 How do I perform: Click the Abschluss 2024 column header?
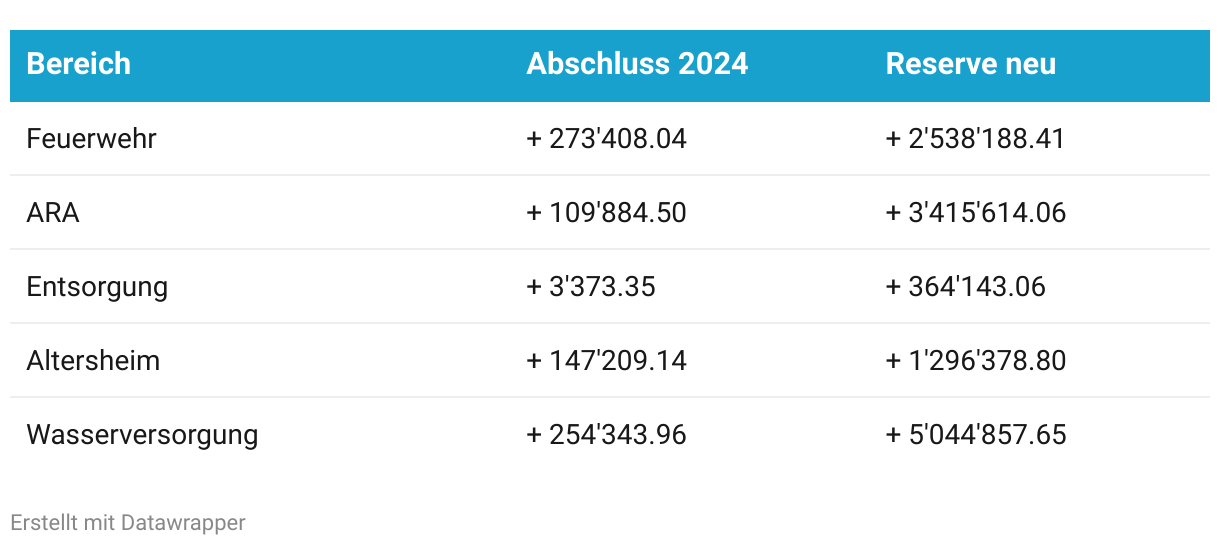pos(637,64)
